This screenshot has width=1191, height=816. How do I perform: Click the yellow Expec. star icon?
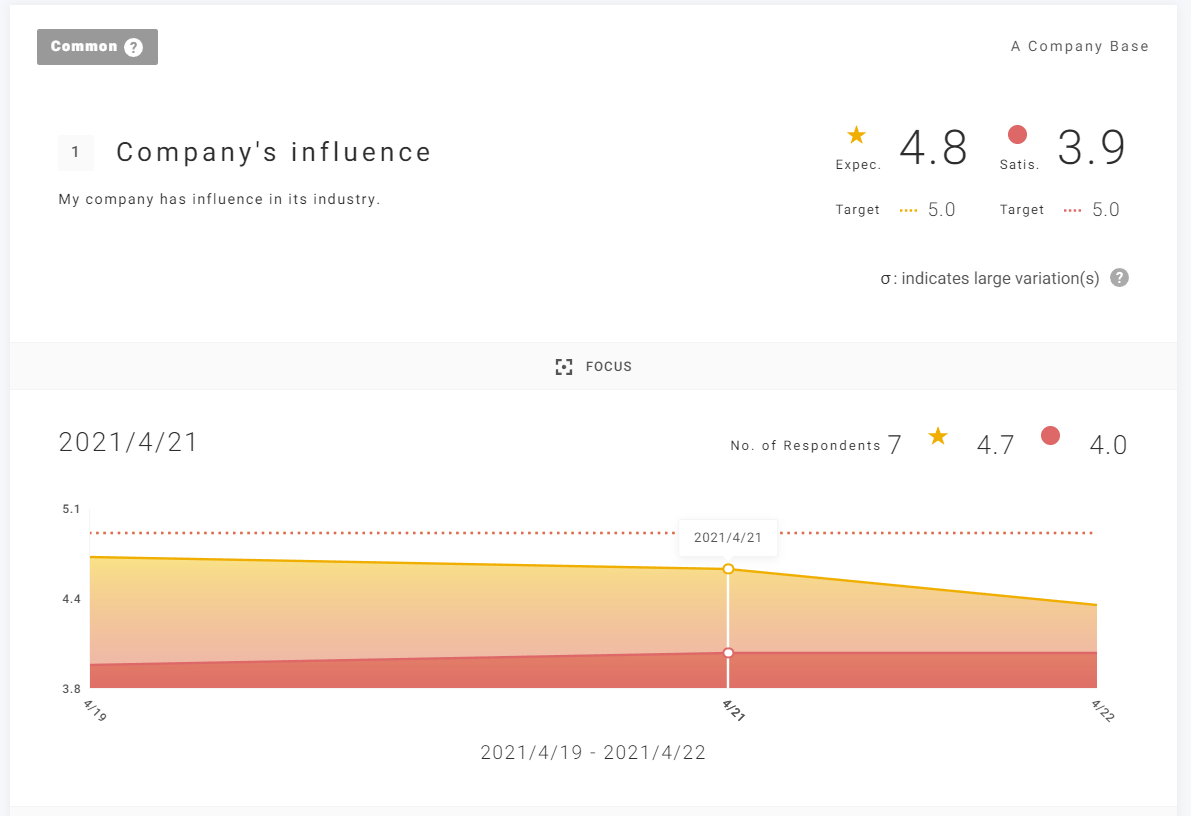pos(856,135)
